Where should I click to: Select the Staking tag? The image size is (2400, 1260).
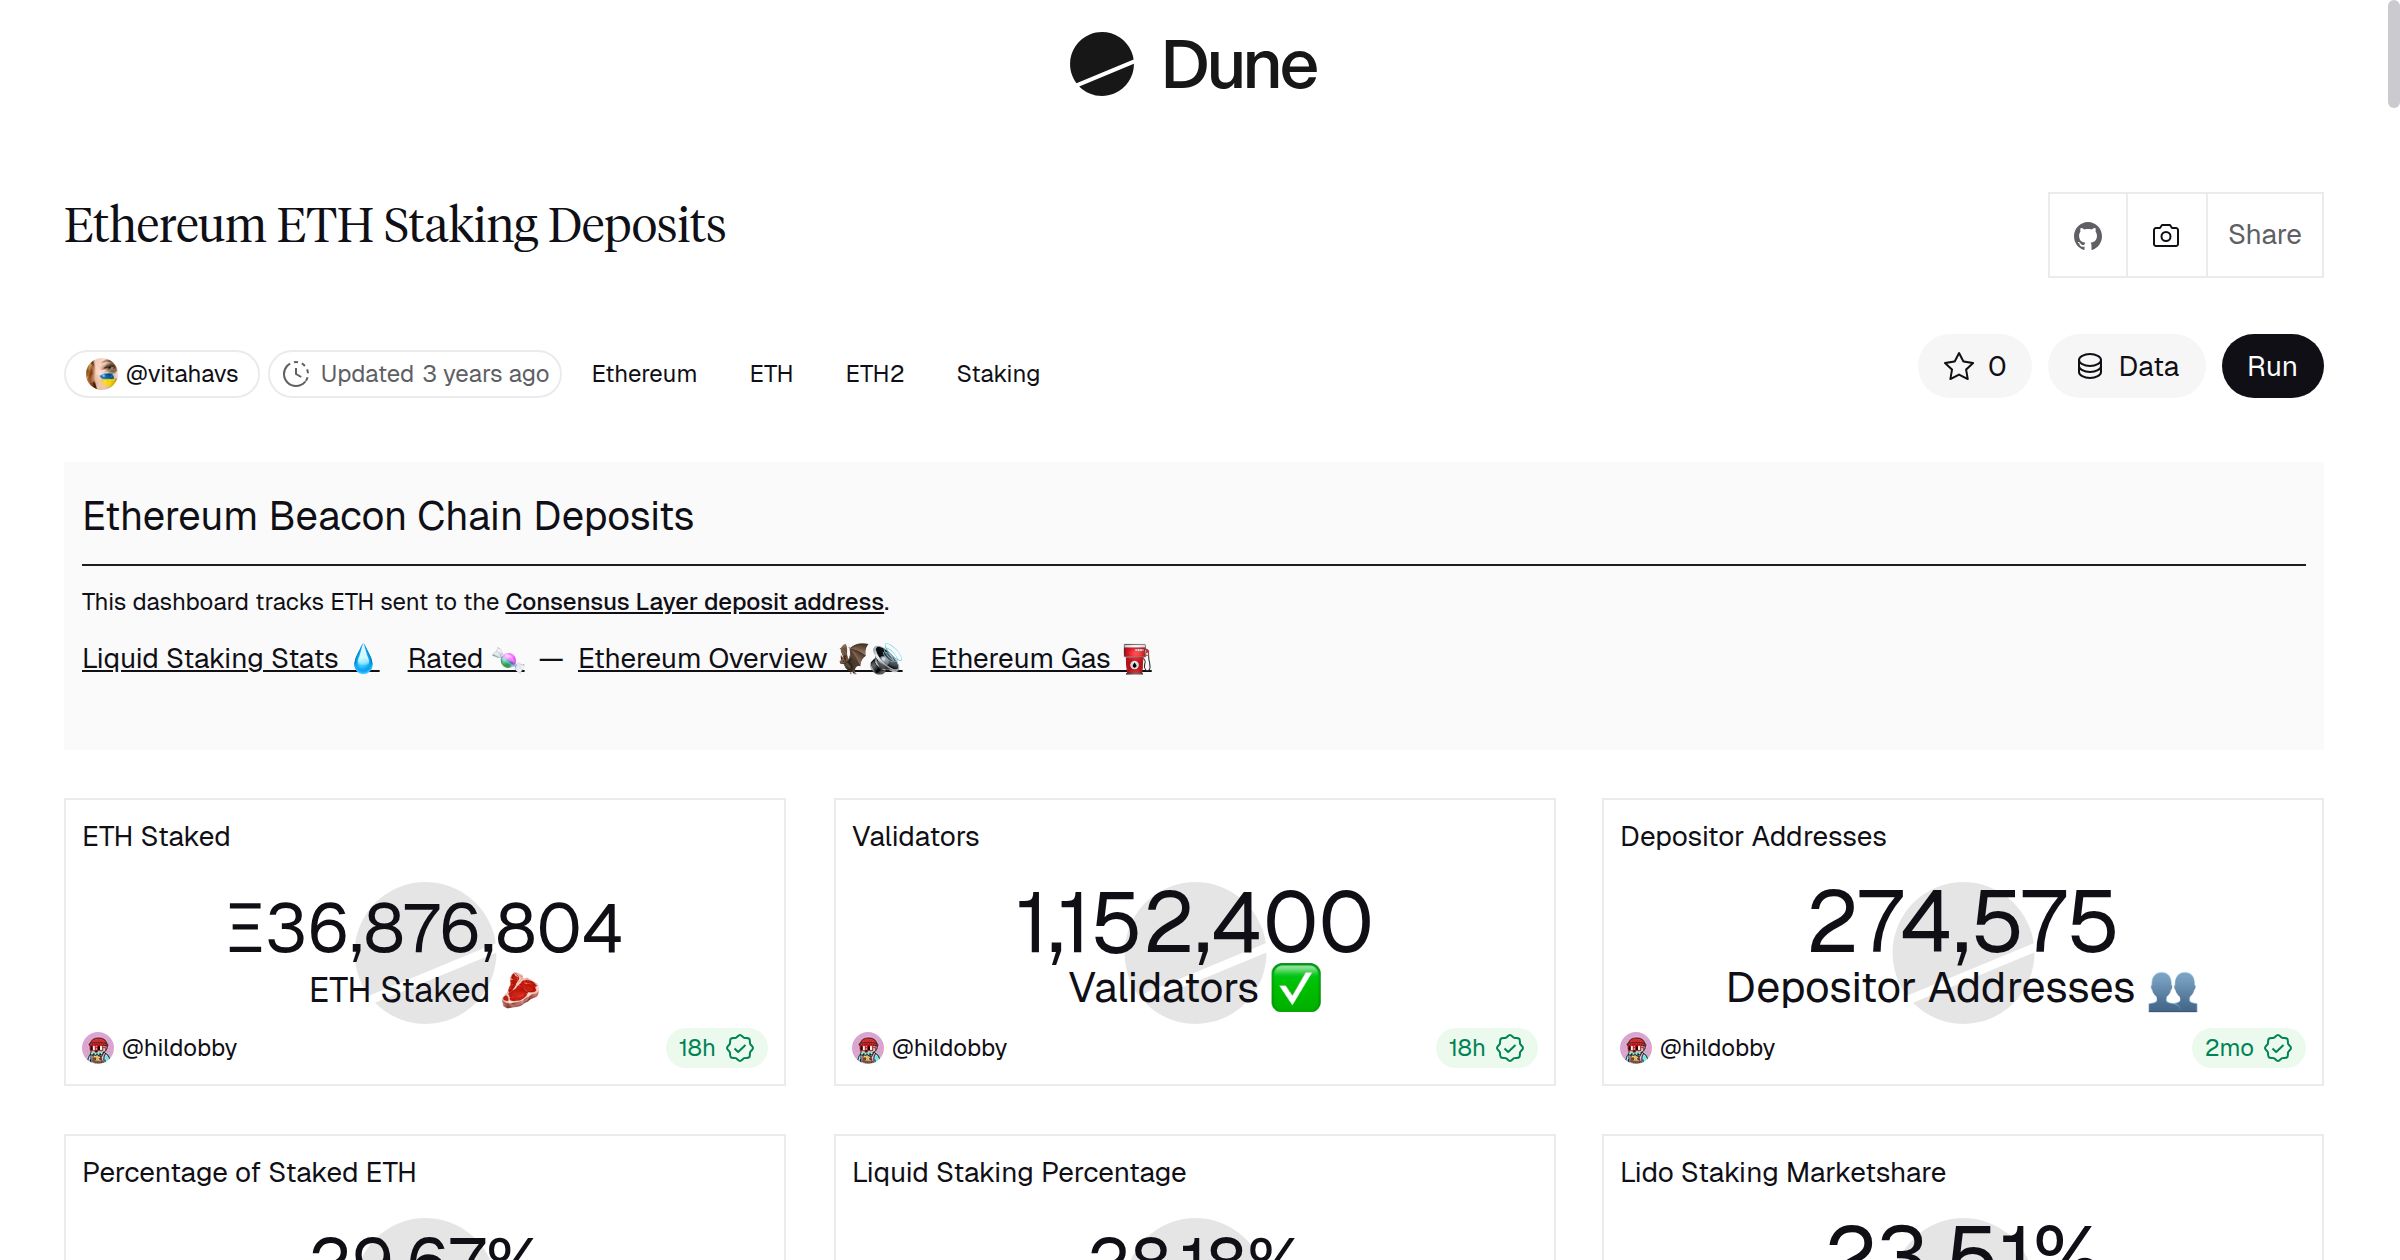coord(998,373)
